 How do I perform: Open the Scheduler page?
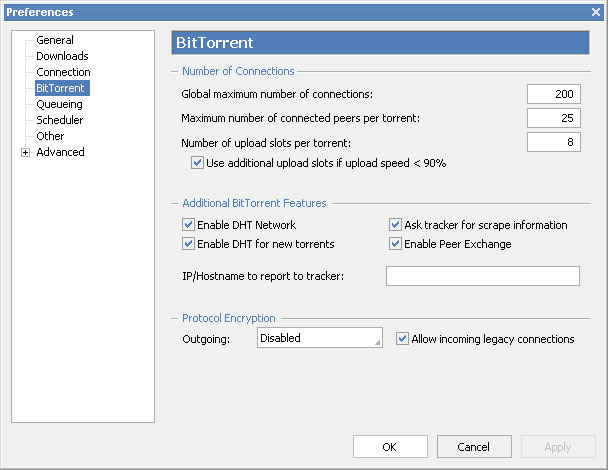pyautogui.click(x=59, y=120)
